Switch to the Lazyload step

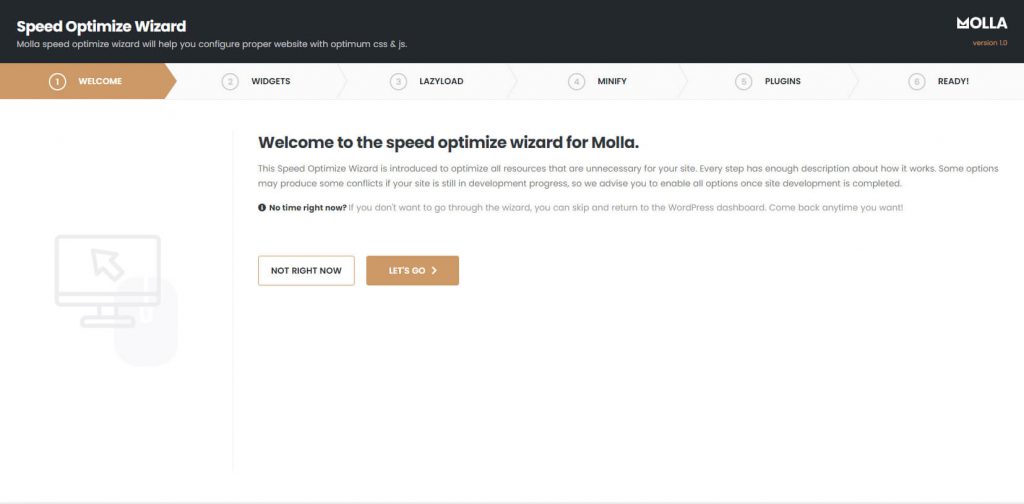point(430,82)
